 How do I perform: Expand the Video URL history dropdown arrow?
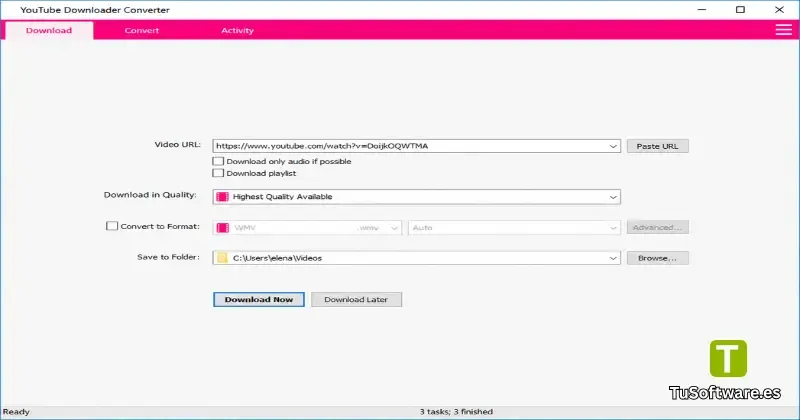click(x=613, y=146)
